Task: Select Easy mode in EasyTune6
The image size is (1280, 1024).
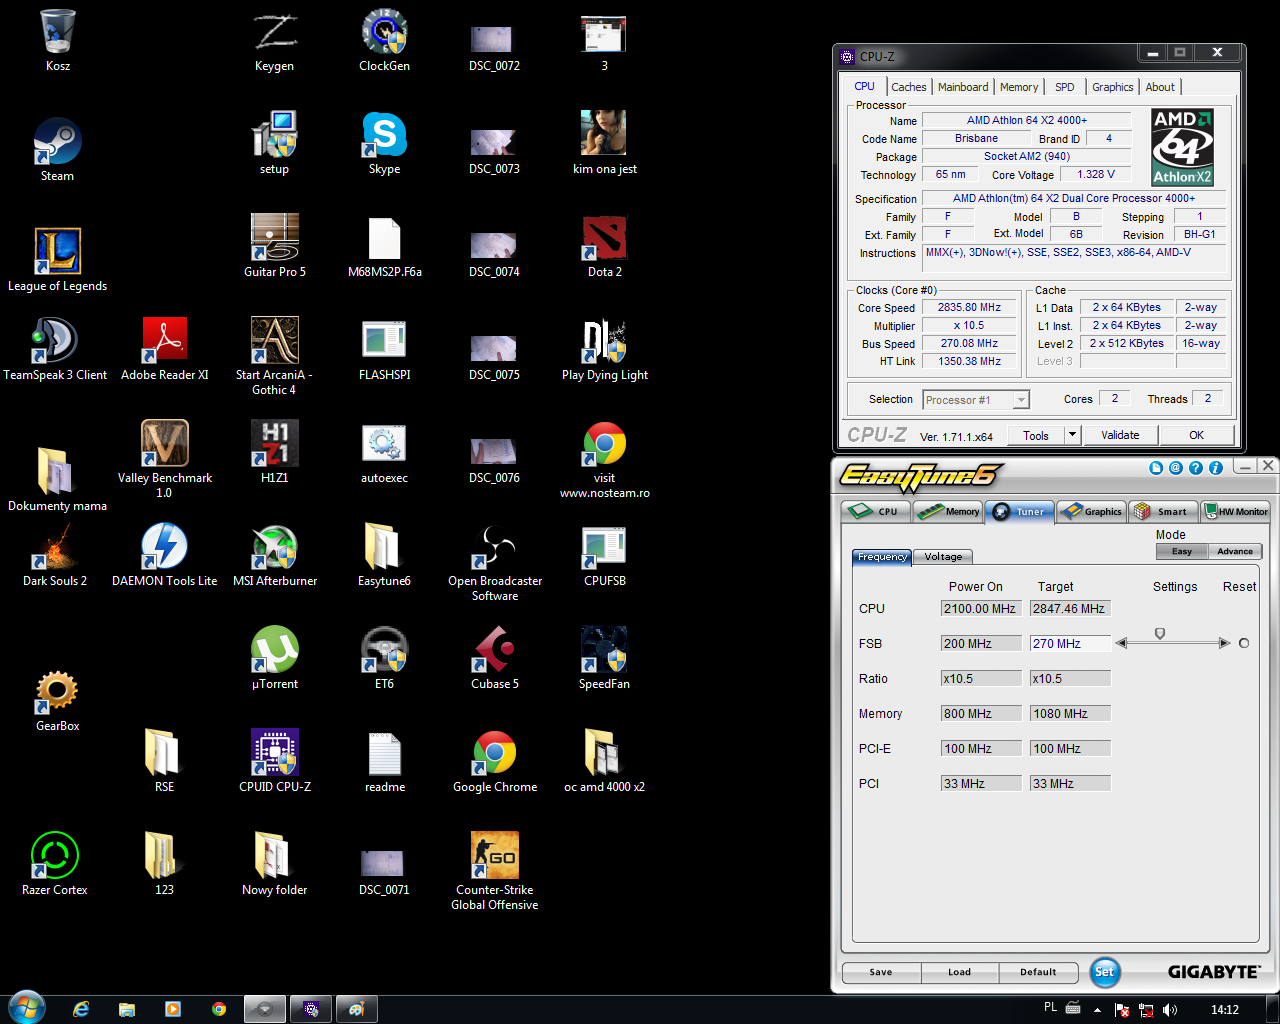Action: (x=1182, y=551)
